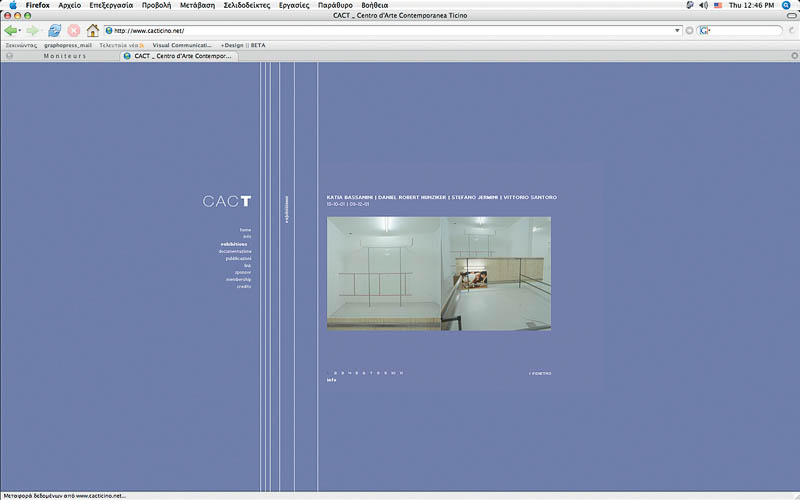Open the URL history dropdown arrow
Image resolution: width=800 pixels, height=500 pixels.
coord(677,31)
